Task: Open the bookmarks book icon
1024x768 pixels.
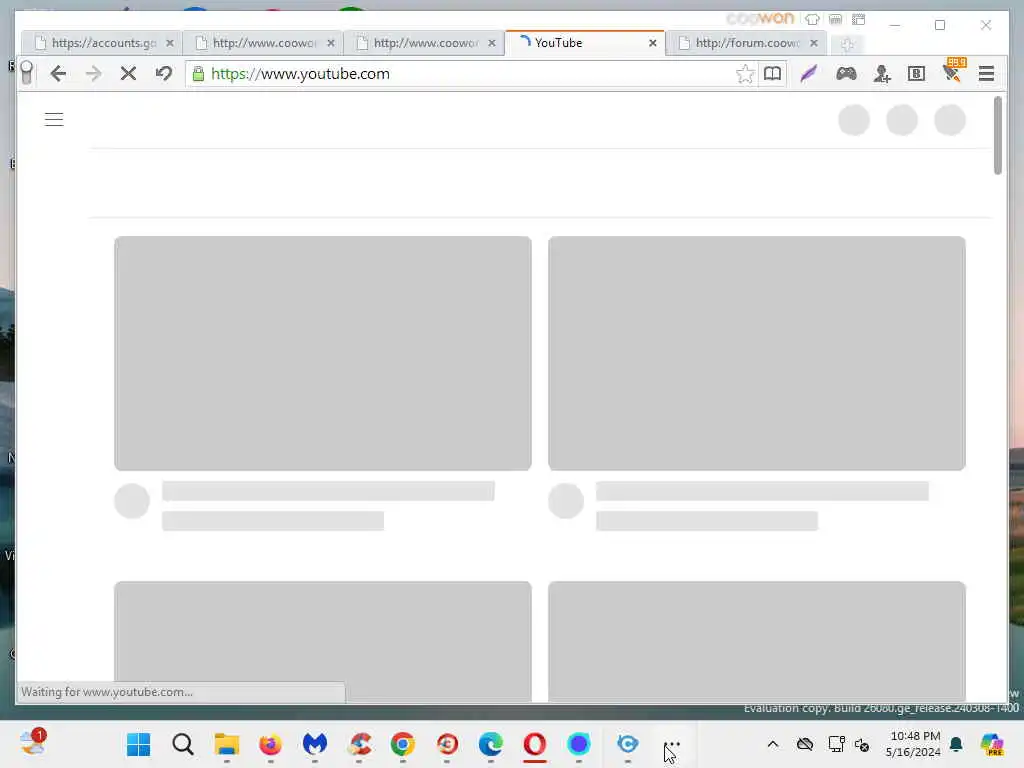Action: pyautogui.click(x=773, y=73)
